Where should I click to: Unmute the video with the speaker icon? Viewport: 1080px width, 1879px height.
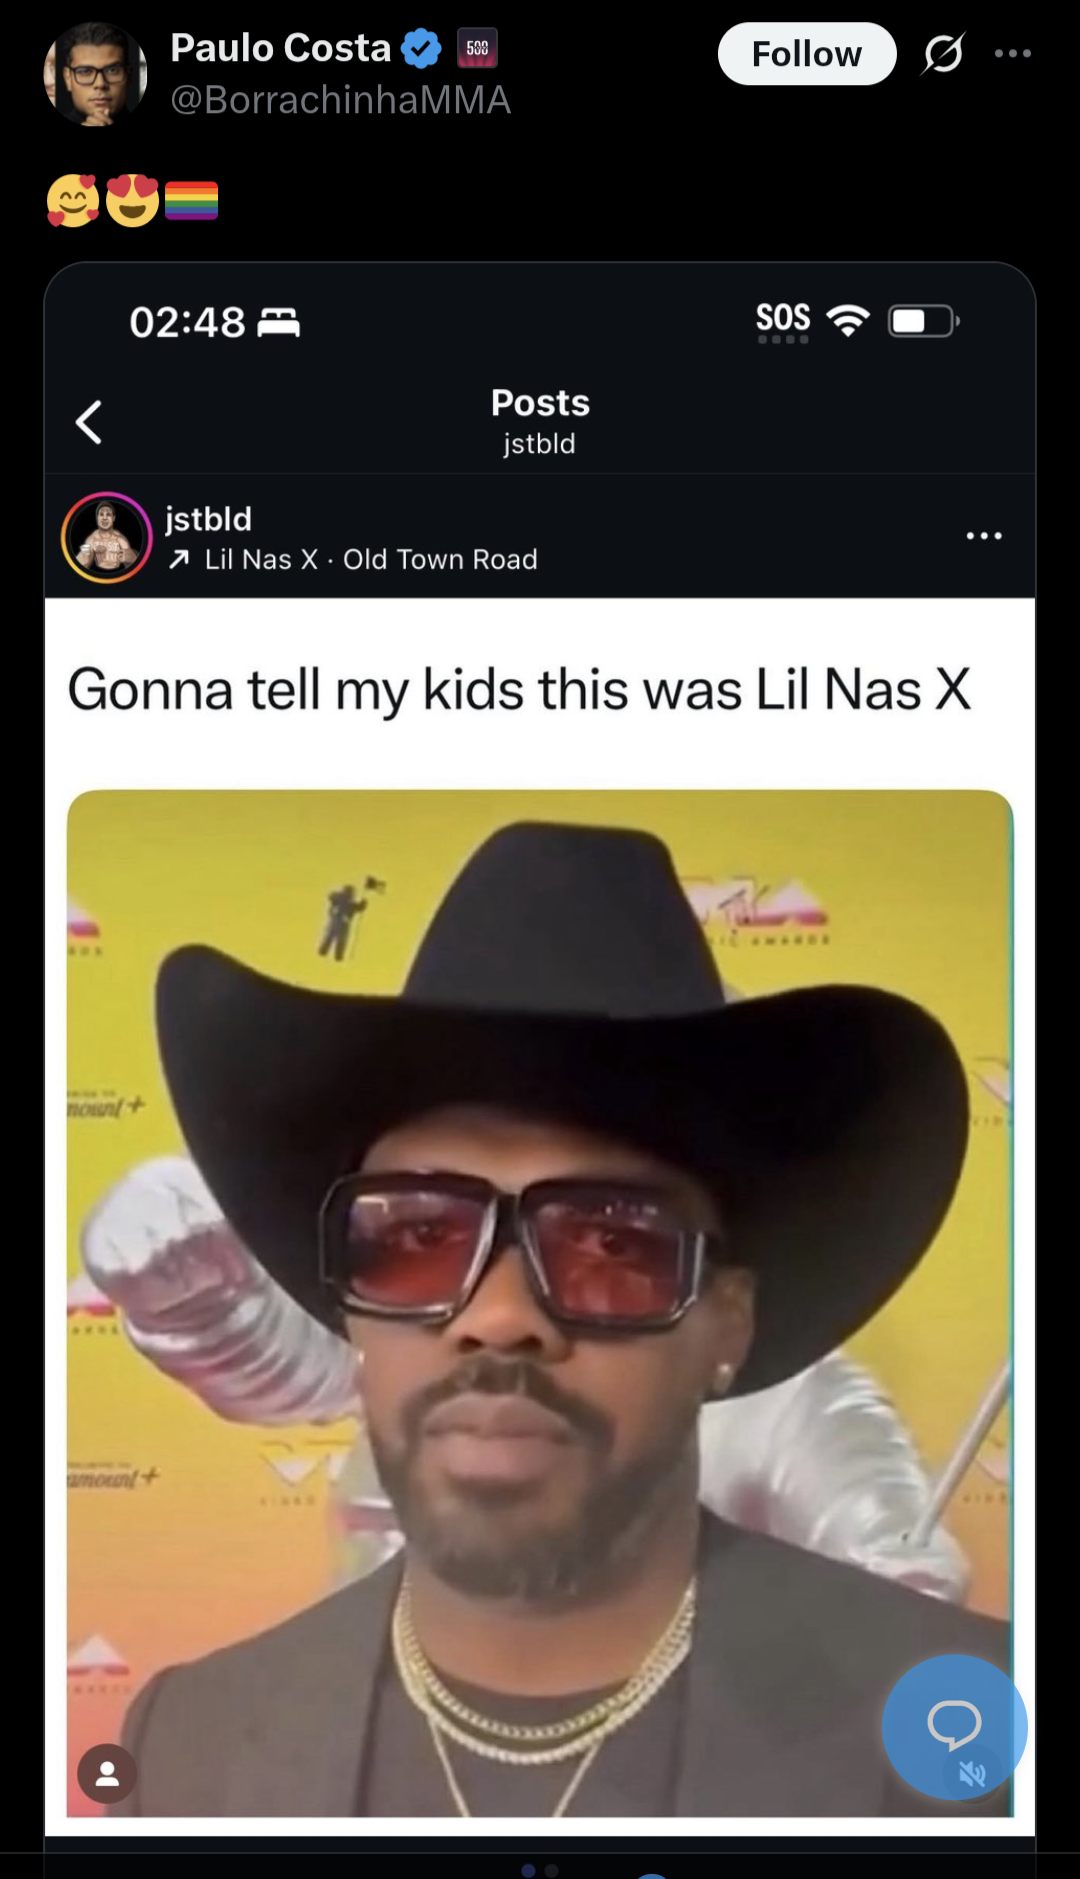[972, 1774]
